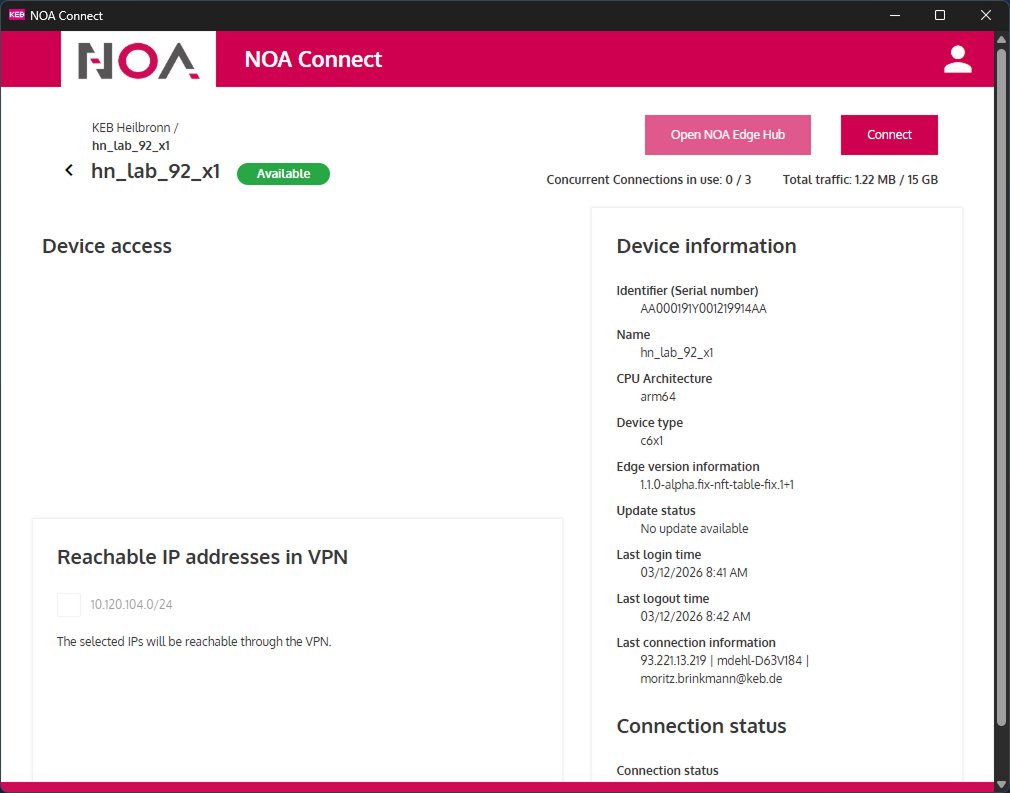Minimize the NOA Connect window
This screenshot has width=1010, height=793.
click(x=894, y=15)
